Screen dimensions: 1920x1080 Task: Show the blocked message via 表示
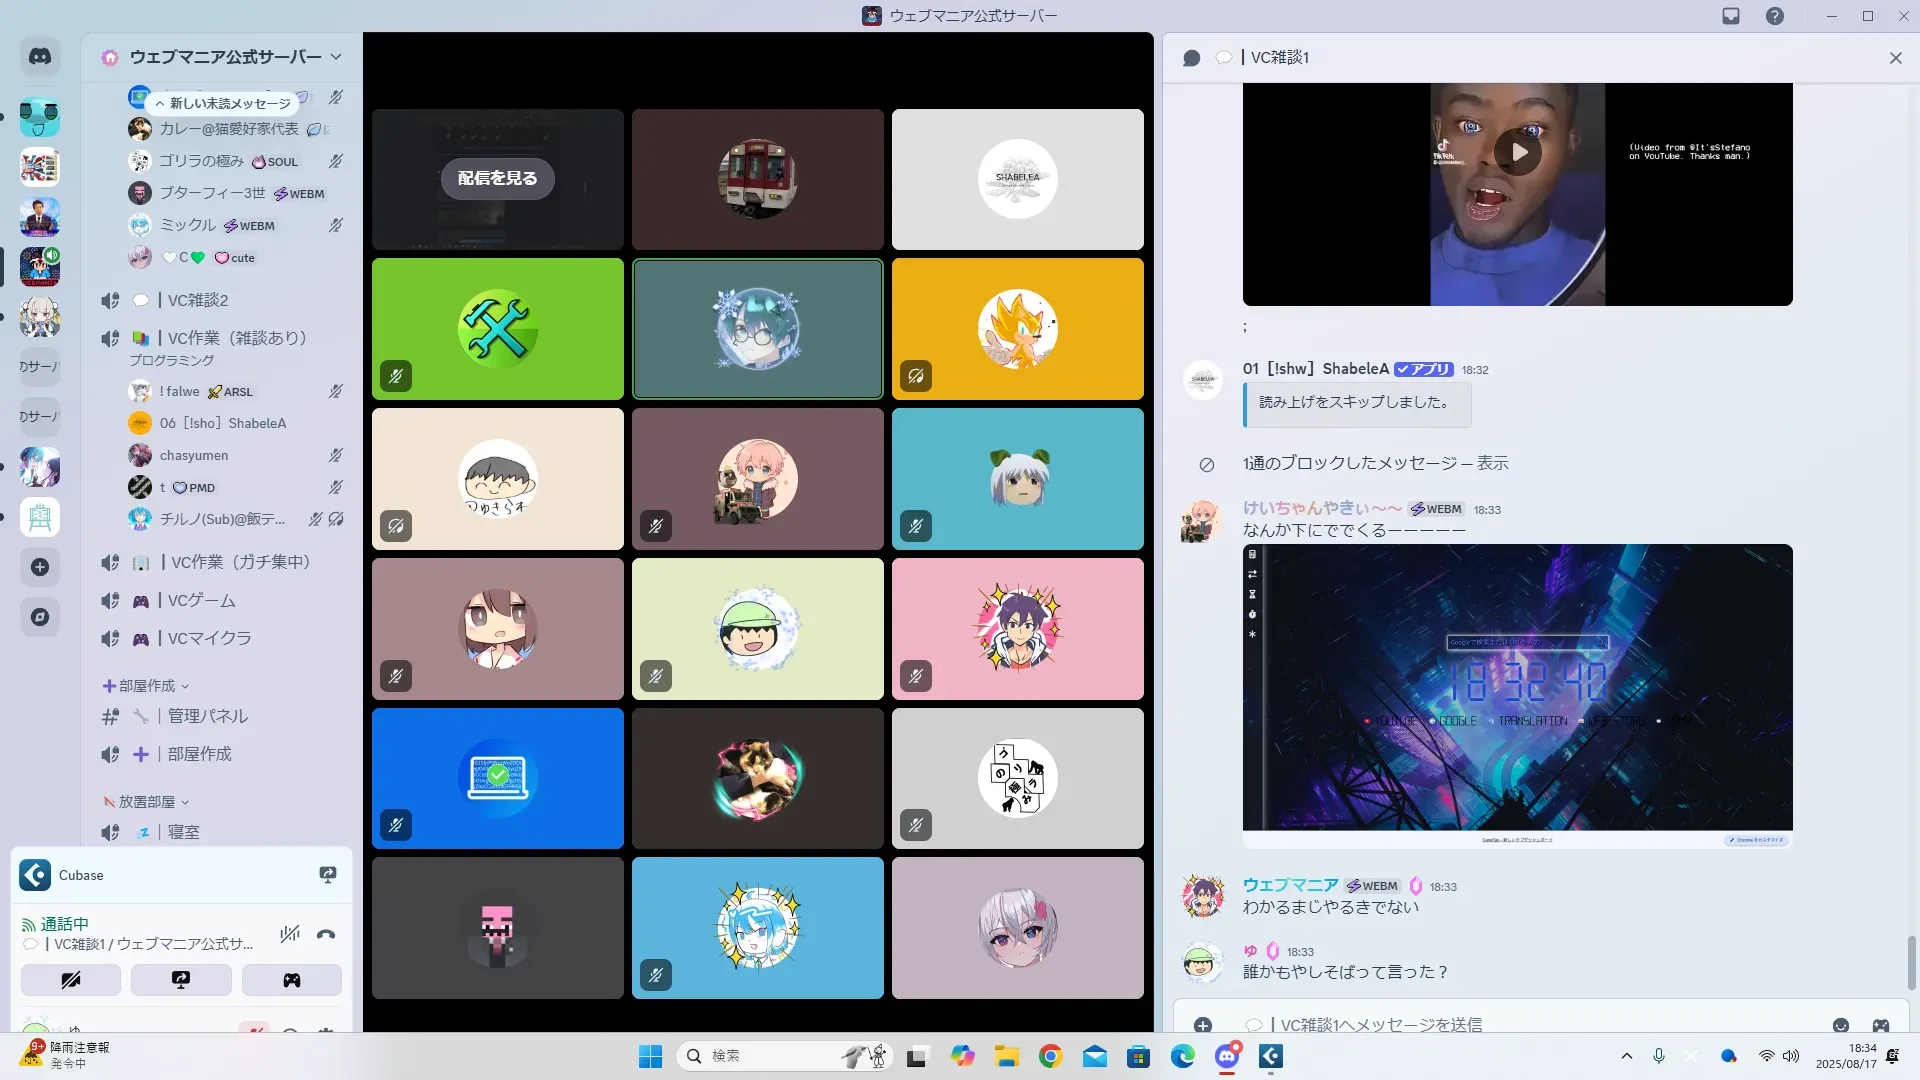coord(1492,464)
